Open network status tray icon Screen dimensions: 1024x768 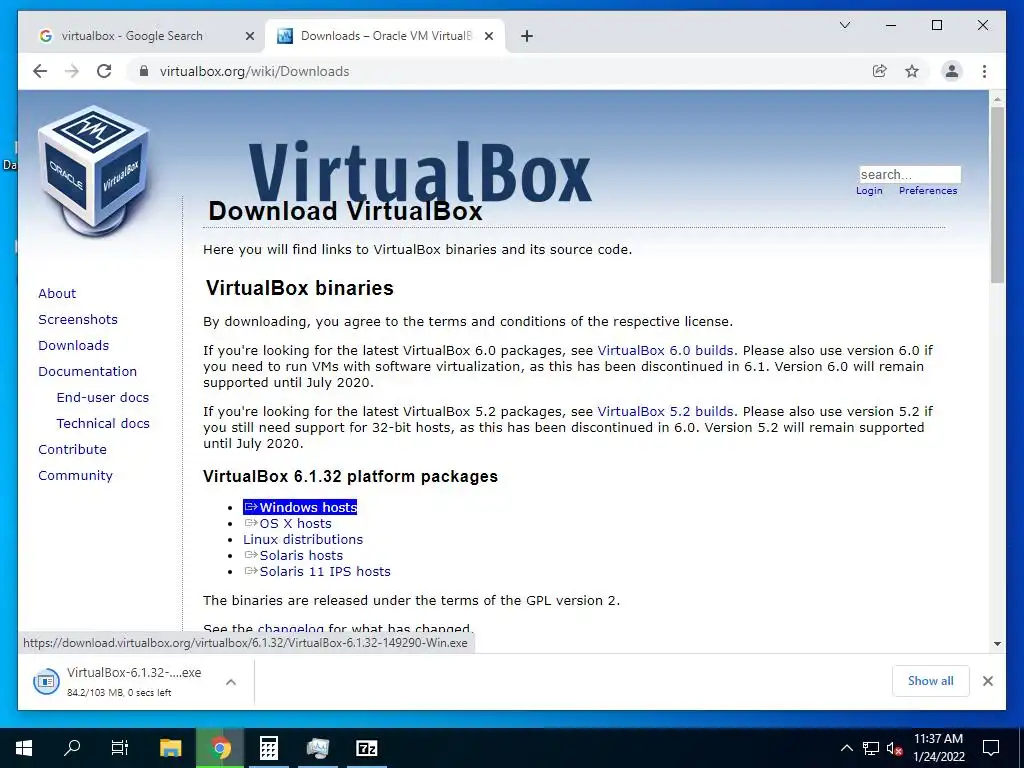tap(871, 748)
